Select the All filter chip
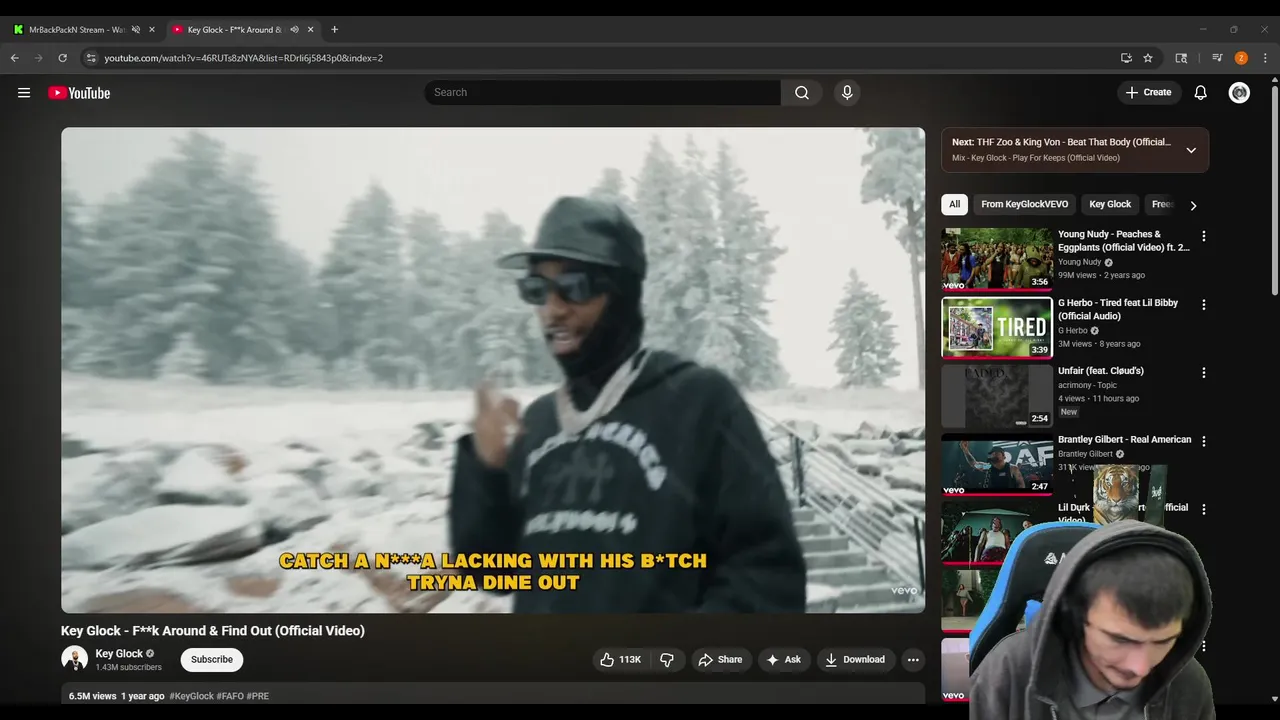The image size is (1280, 720). 954,204
